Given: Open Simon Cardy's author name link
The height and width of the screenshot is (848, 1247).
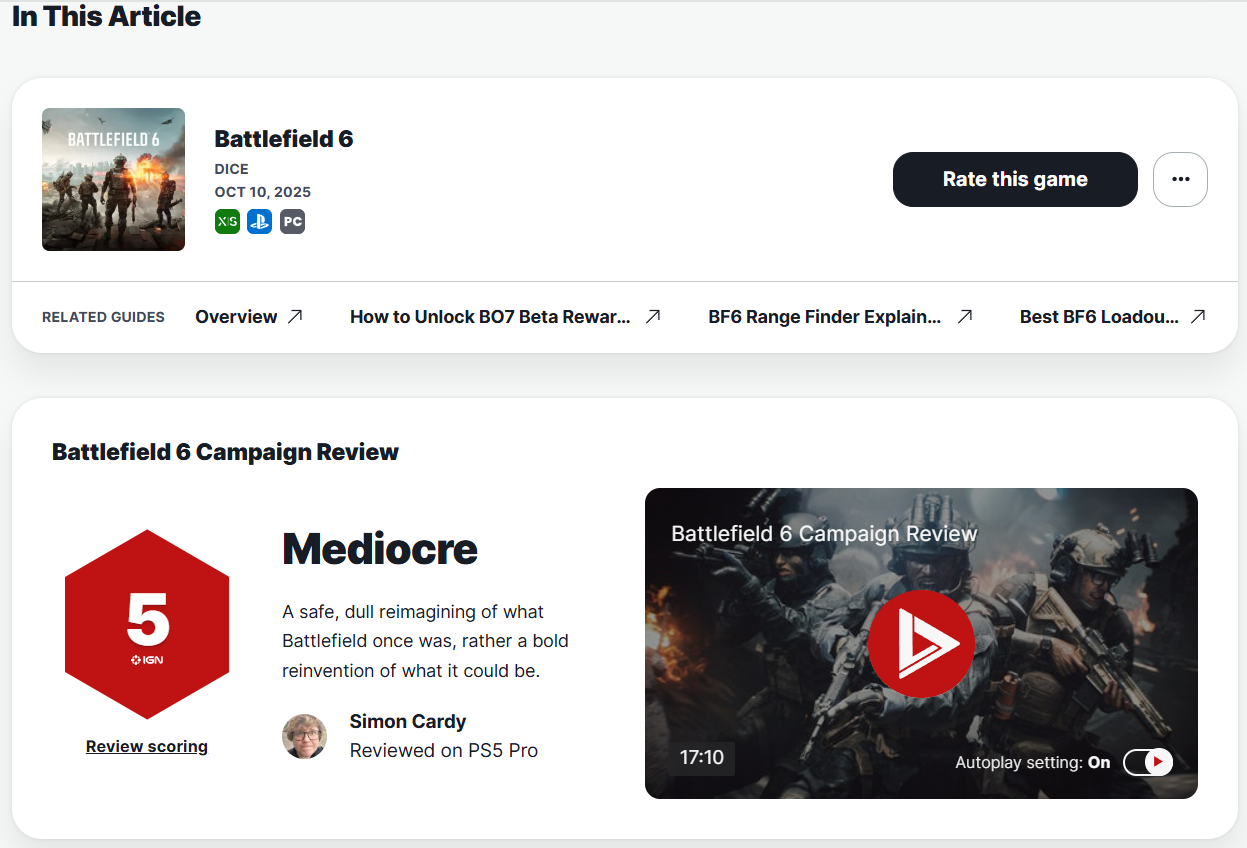Looking at the screenshot, I should 408,721.
